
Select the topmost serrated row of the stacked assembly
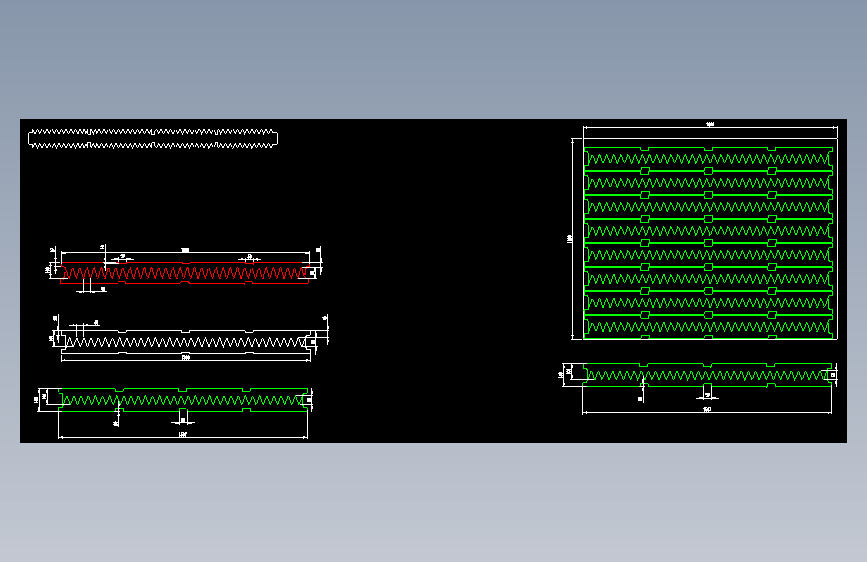click(708, 159)
